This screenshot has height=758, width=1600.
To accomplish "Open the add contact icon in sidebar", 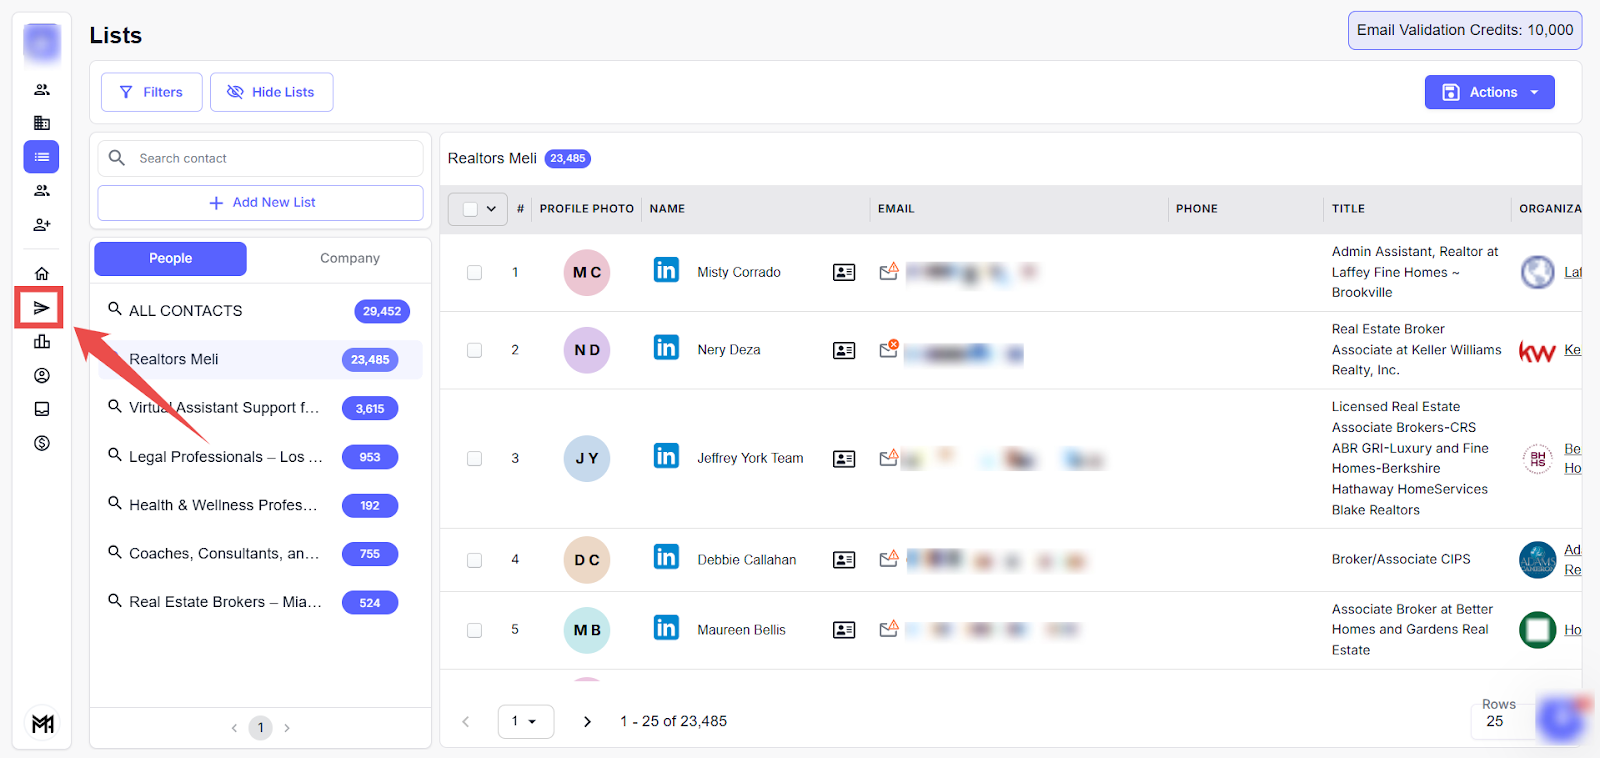I will click(x=42, y=225).
